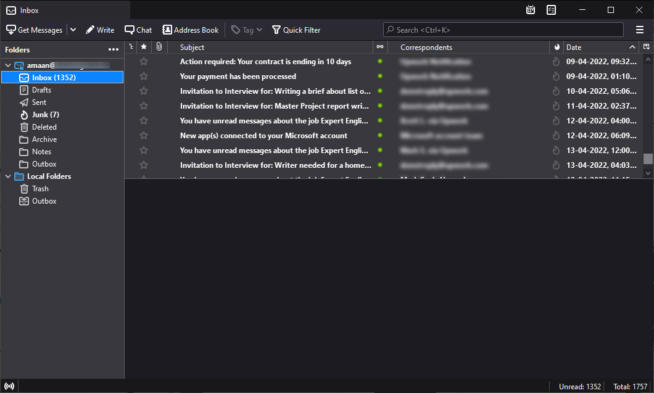Viewport: 654px width, 393px height.
Task: Click the thread column header icon
Action: pos(131,47)
